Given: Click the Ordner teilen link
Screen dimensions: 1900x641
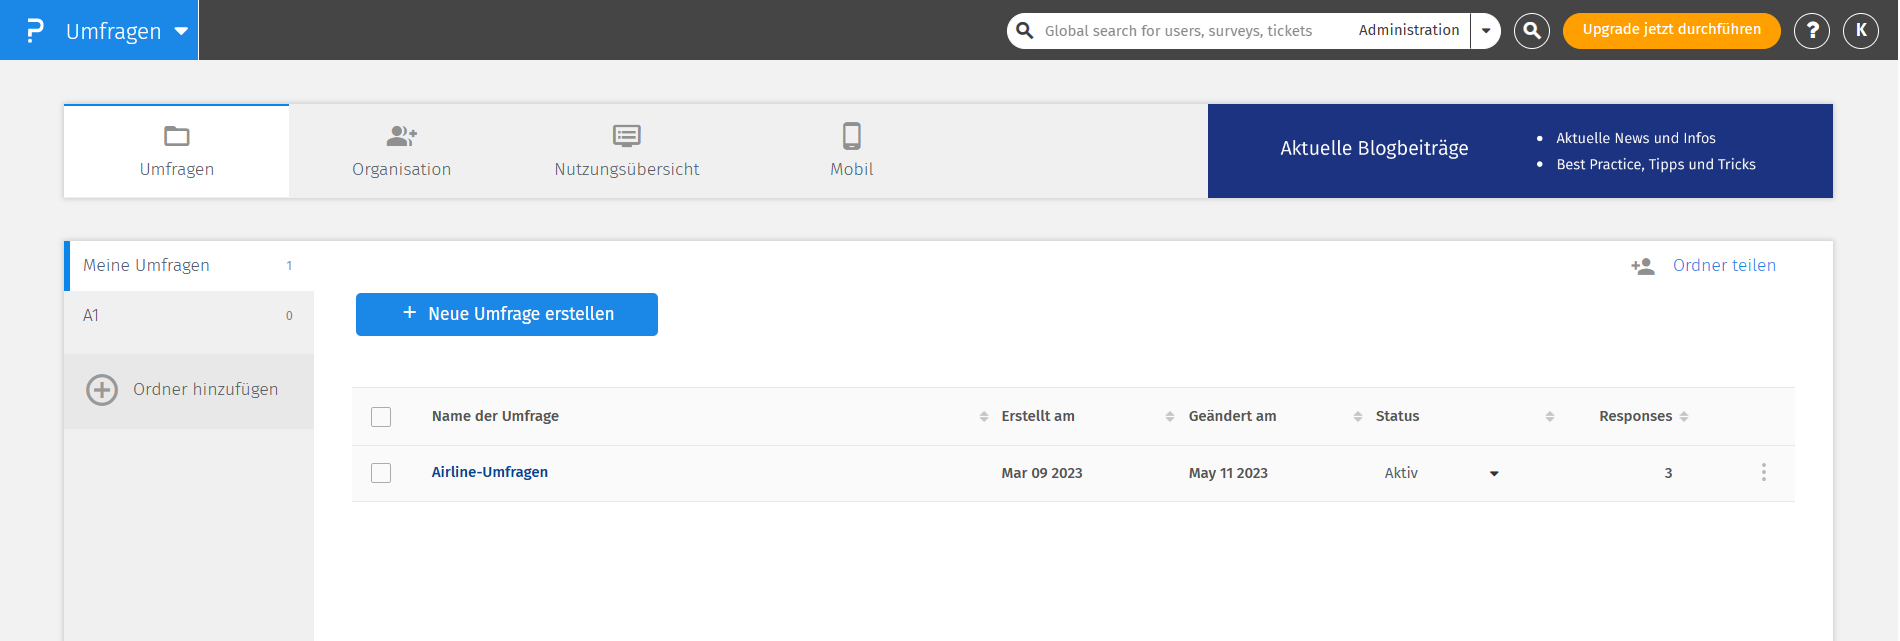Looking at the screenshot, I should (x=1724, y=265).
